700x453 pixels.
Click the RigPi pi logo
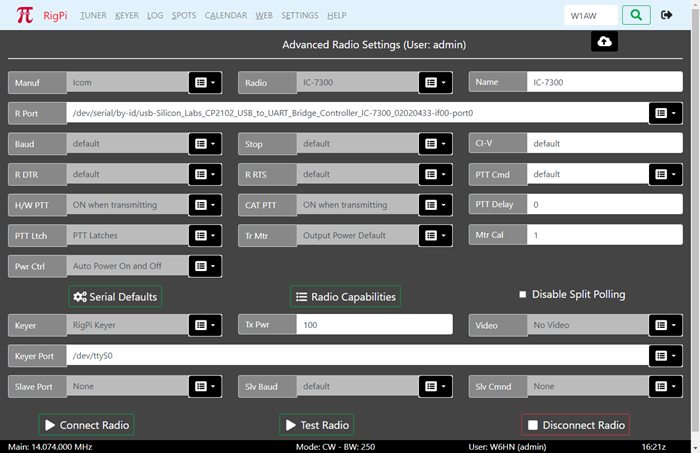pos(25,15)
